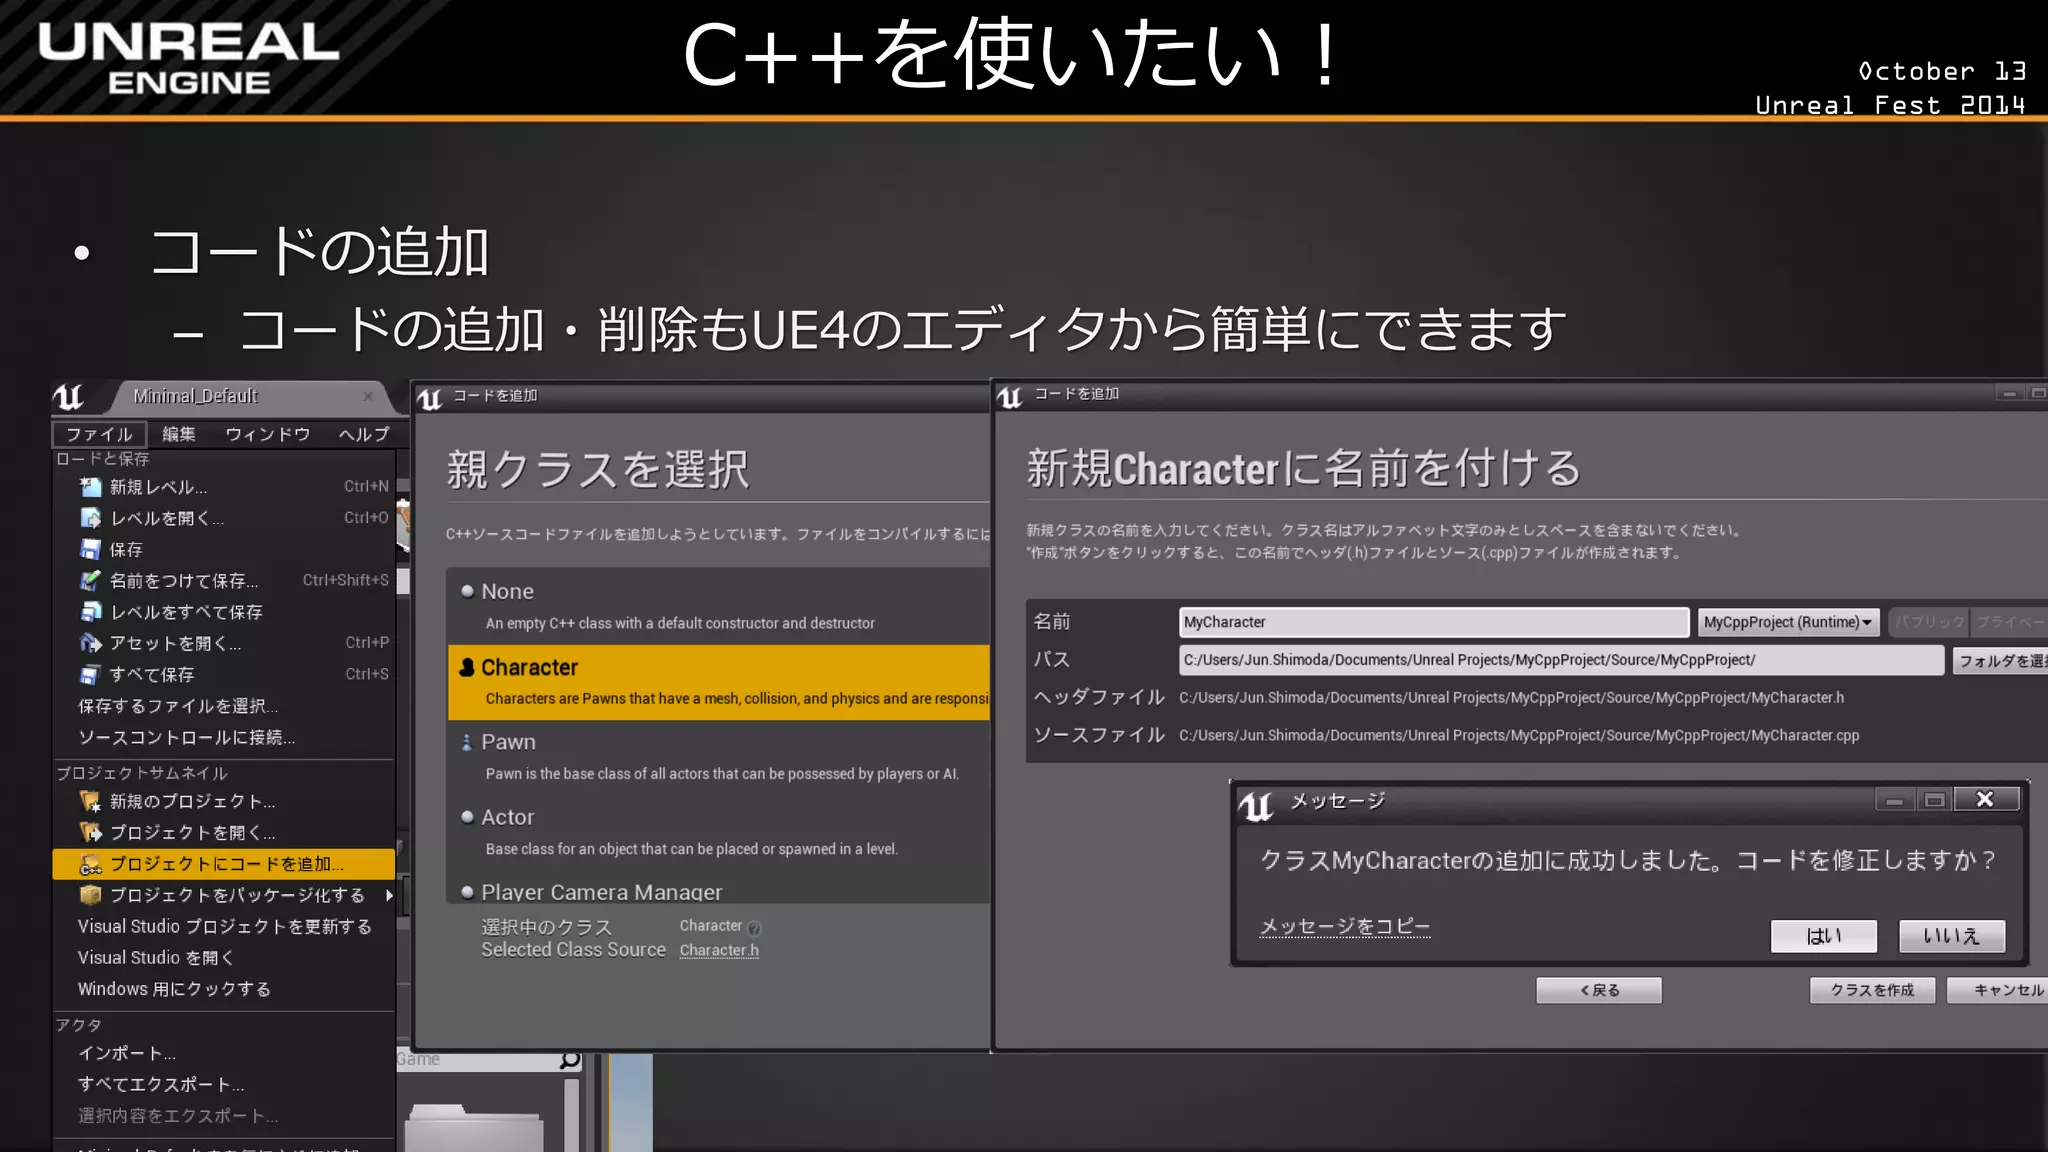Click the Open Level (レベルを開く) icon
The width and height of the screenshot is (2048, 1152).
[91, 518]
